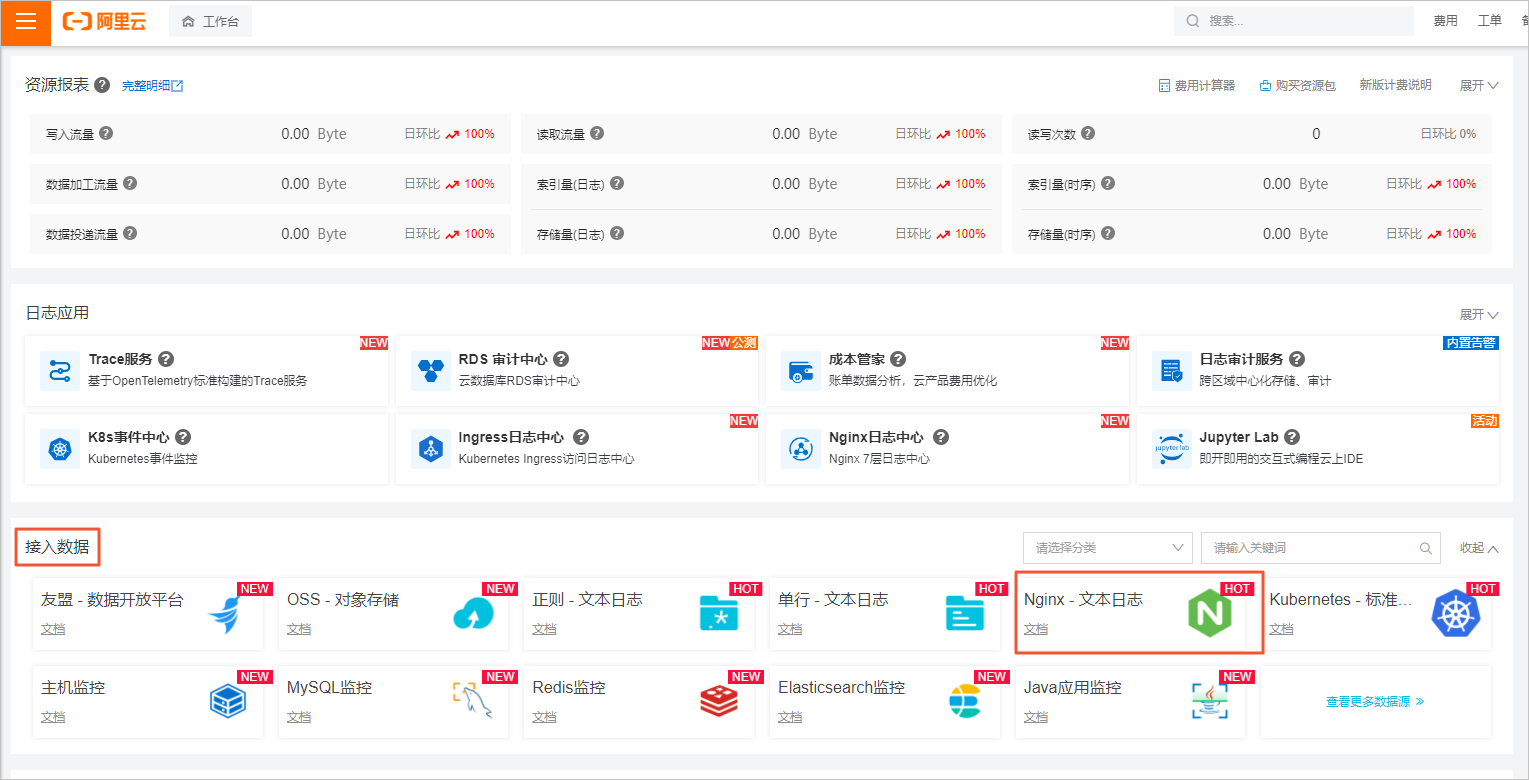Select the 友盟 数据开放平台 icon
Image resolution: width=1529 pixels, height=780 pixels.
[x=225, y=613]
